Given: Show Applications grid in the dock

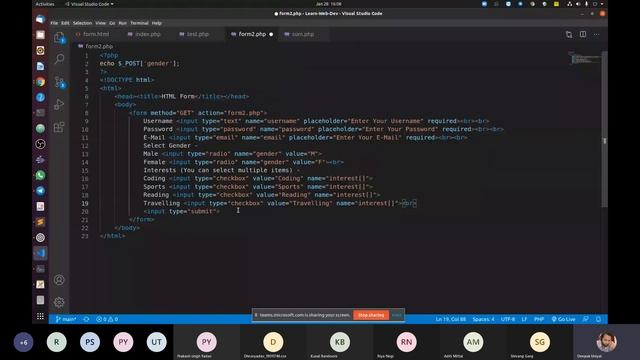Looking at the screenshot, I should (40, 316).
